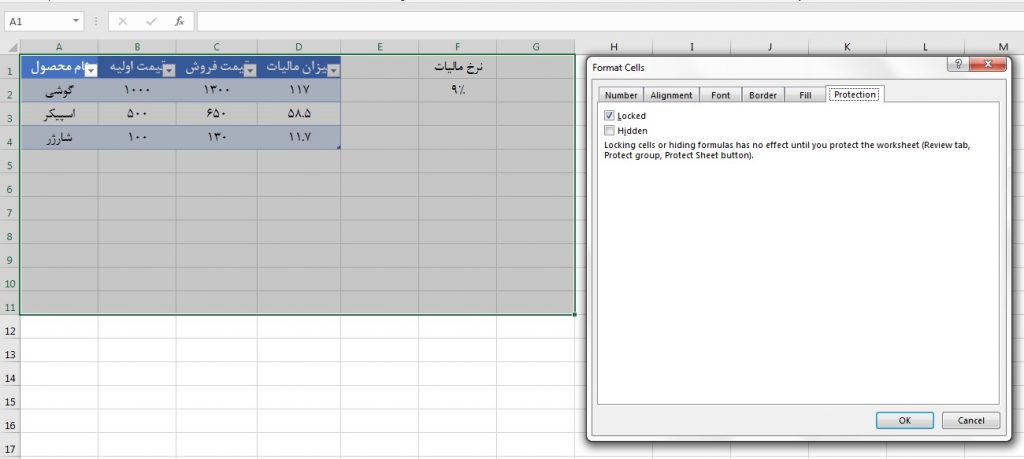Screen dimensions: 1024x459
Task: Select column H header
Action: (x=613, y=47)
